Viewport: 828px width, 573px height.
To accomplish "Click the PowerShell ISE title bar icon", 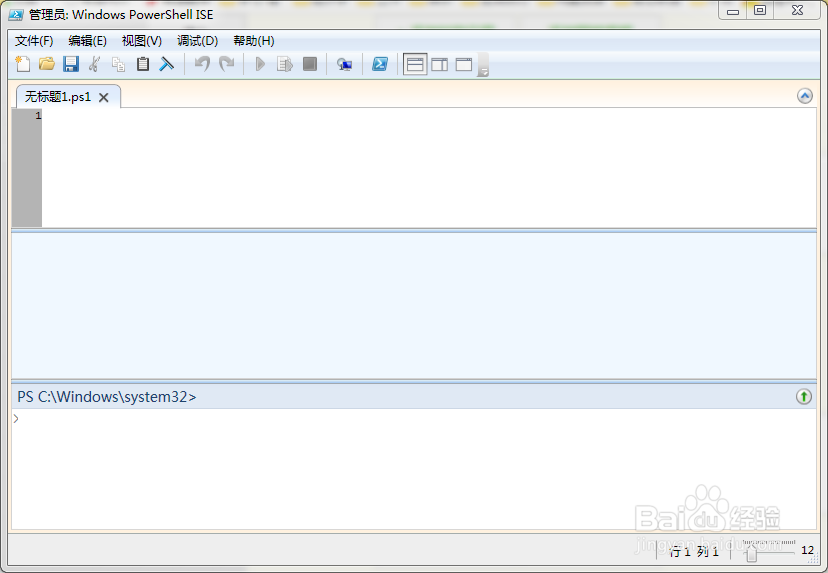I will coord(15,14).
